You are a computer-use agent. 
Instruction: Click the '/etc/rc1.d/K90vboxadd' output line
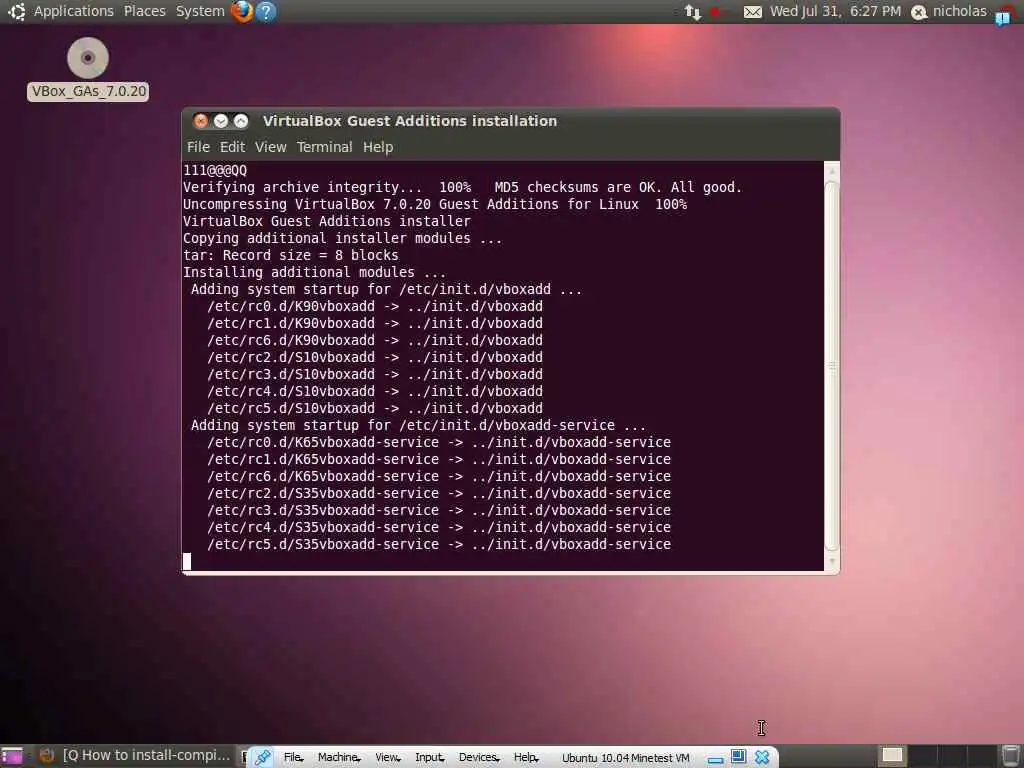coord(375,323)
